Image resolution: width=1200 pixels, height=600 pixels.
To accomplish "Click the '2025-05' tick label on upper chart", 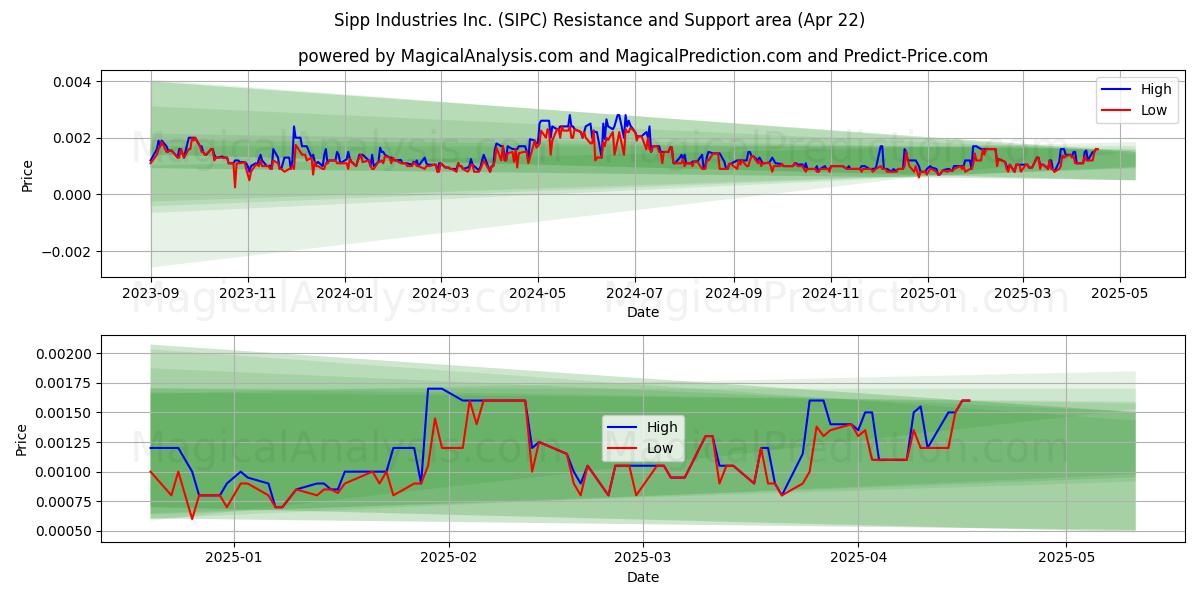I will [x=1119, y=295].
